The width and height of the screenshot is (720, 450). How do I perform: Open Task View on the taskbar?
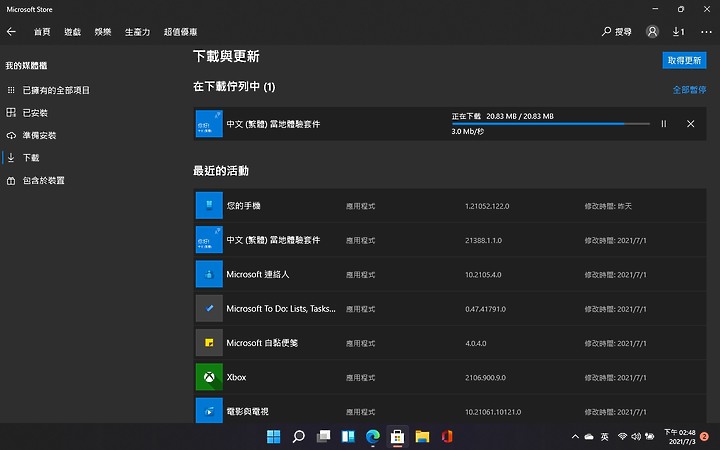(323, 436)
